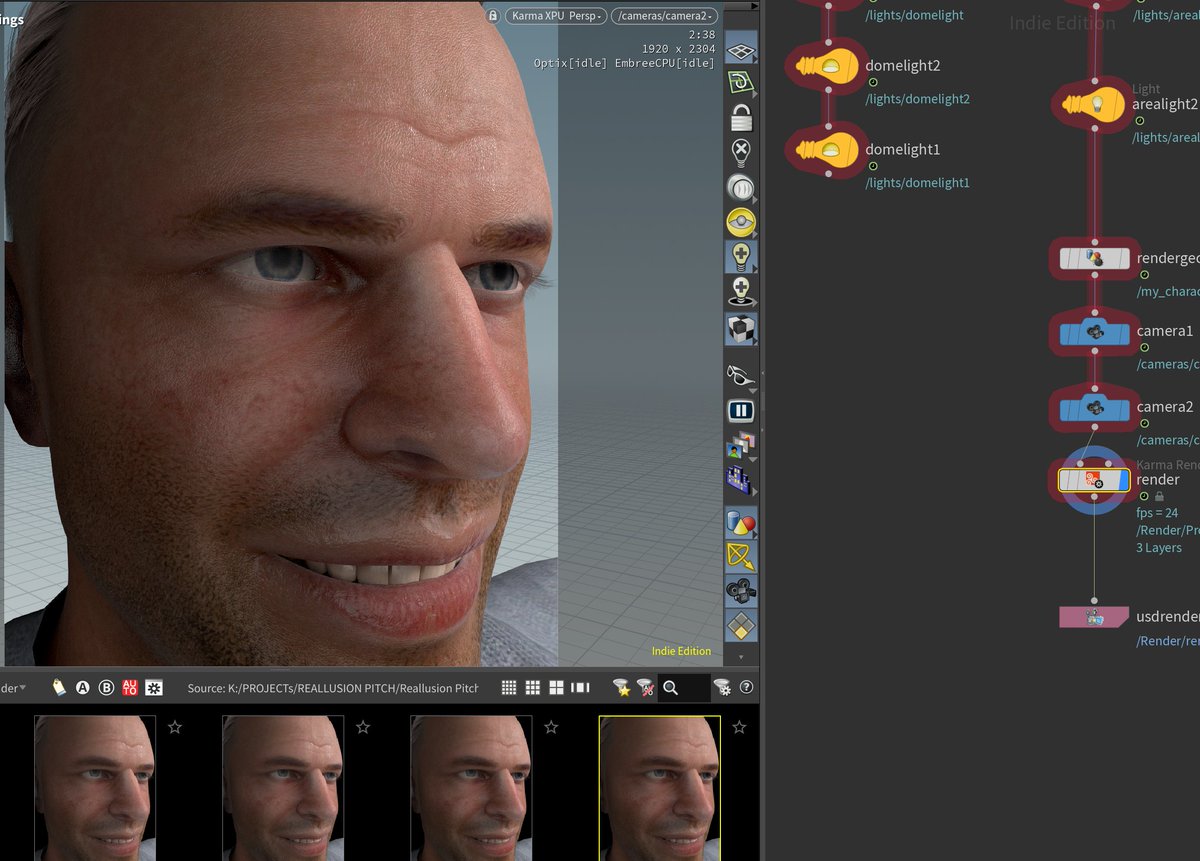Click the camera lock icon in viewport header
This screenshot has height=861, width=1200.
(492, 16)
